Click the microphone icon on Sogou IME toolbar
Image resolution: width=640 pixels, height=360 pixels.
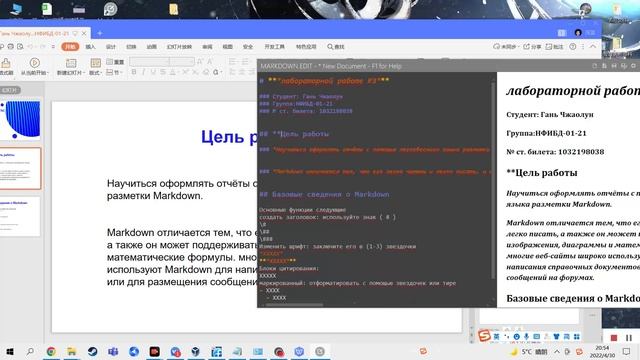point(527,336)
